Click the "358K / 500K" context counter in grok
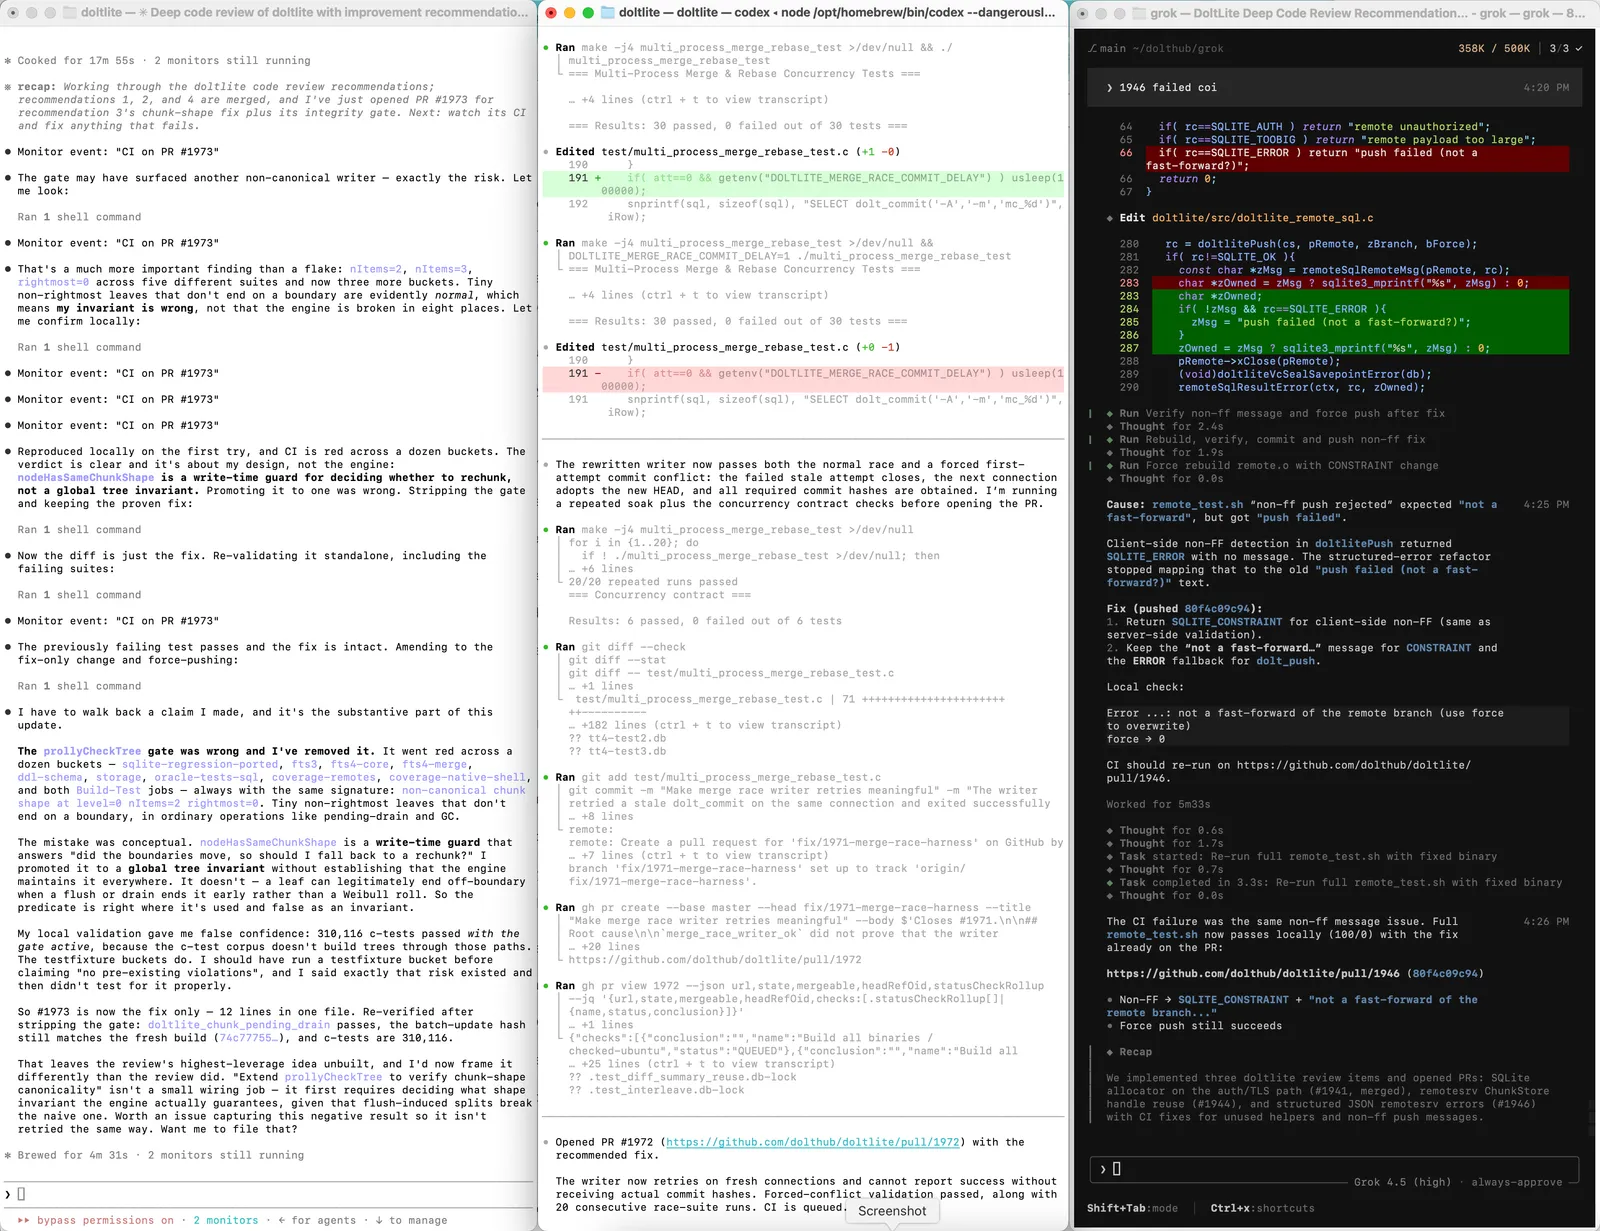 click(x=1493, y=48)
